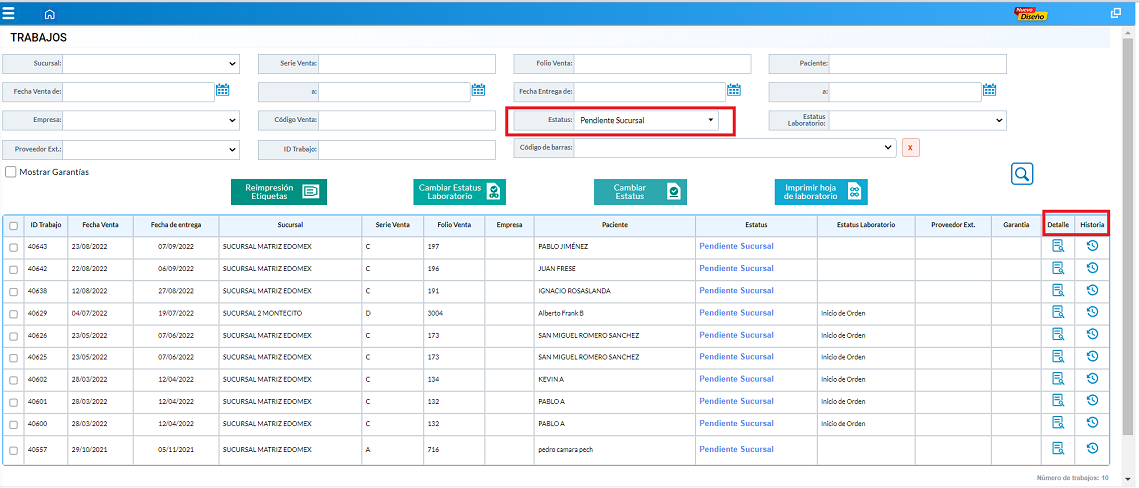Focus the ID Trabajo input field
The width and height of the screenshot is (1139, 488).
tap(407, 150)
